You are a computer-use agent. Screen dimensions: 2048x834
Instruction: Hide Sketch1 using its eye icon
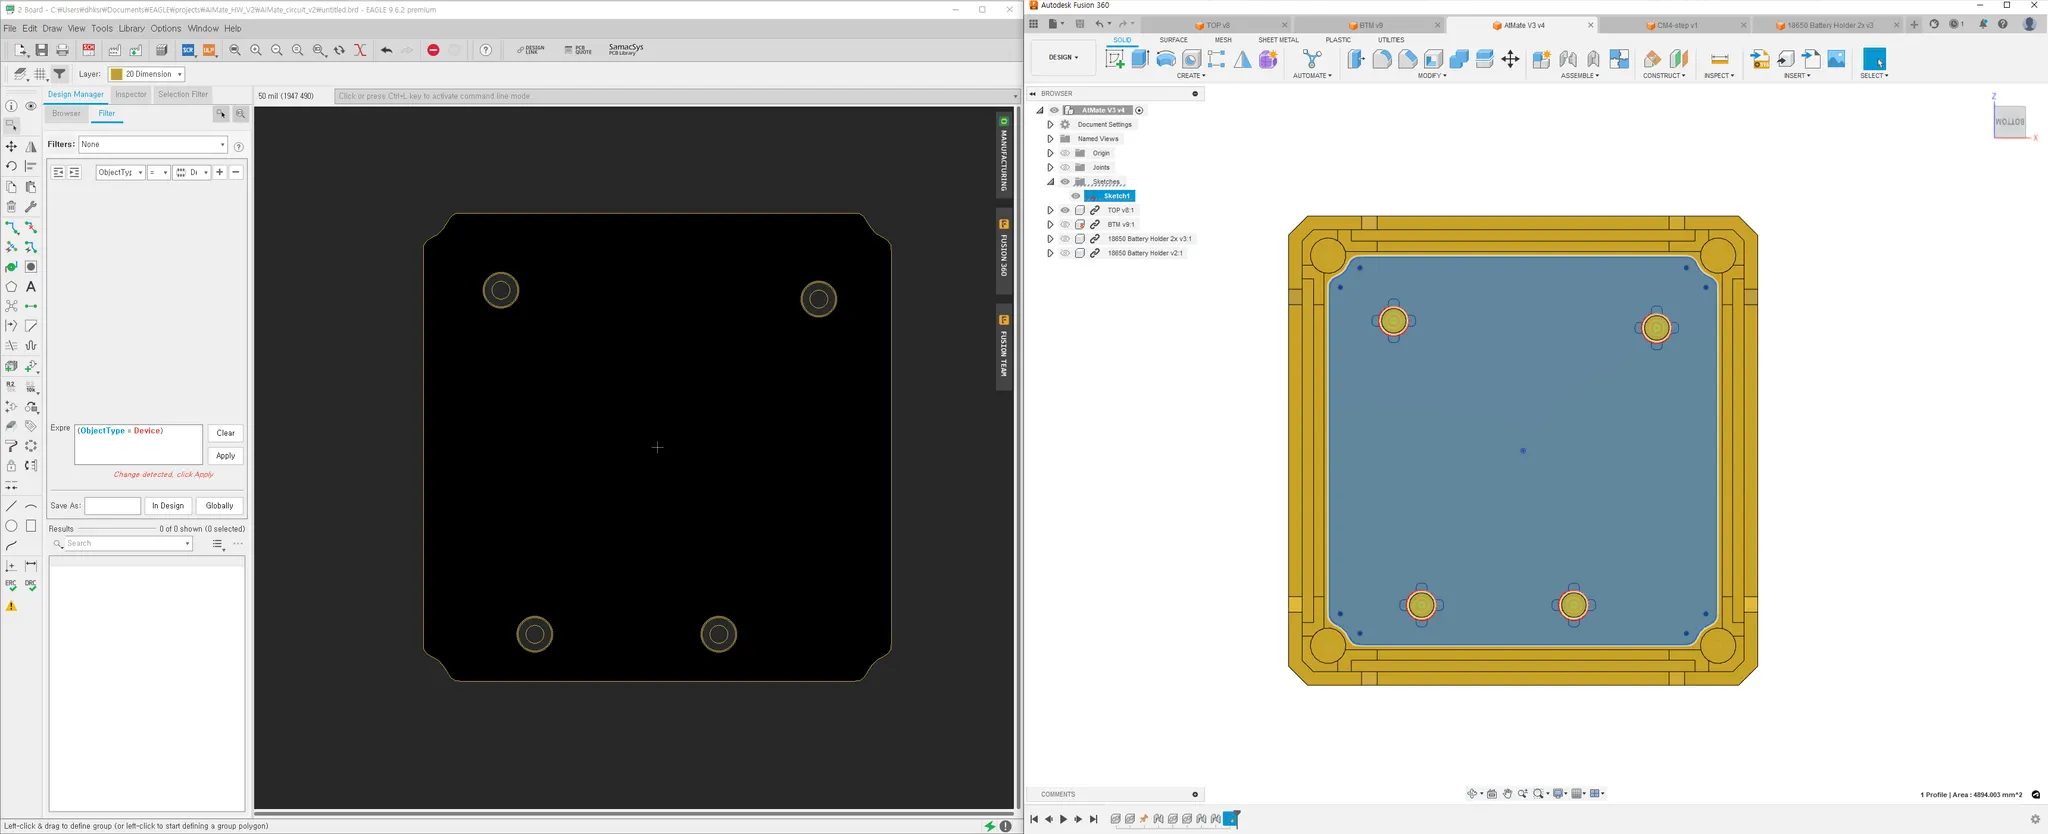(x=1076, y=196)
